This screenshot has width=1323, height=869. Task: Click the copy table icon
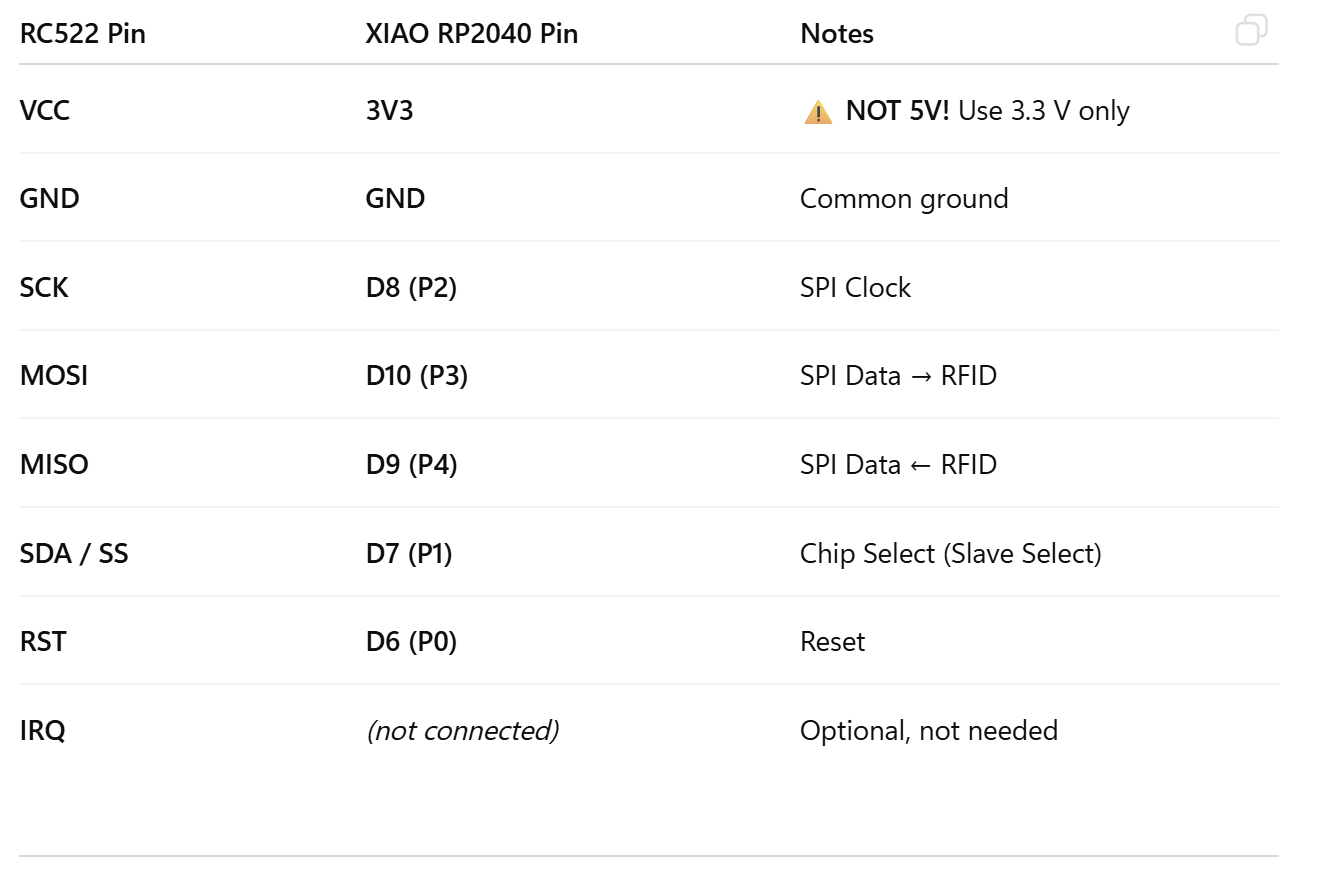click(1251, 30)
